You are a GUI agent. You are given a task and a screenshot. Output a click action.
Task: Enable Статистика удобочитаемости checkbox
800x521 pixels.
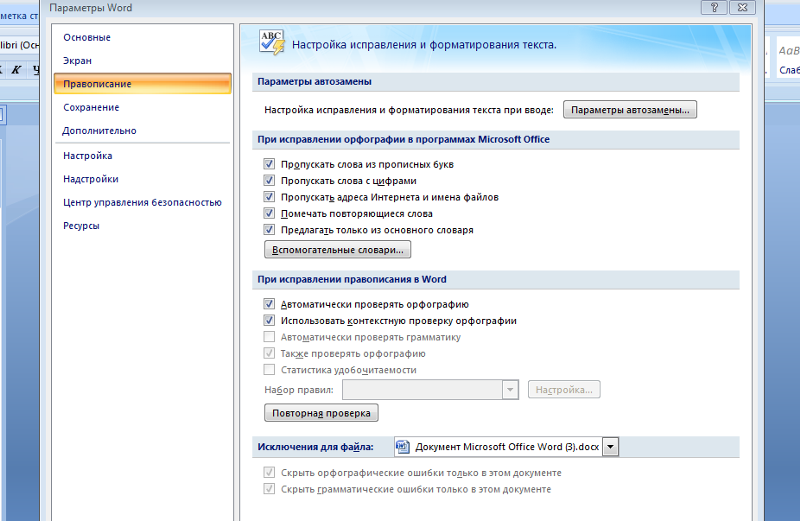coord(269,369)
